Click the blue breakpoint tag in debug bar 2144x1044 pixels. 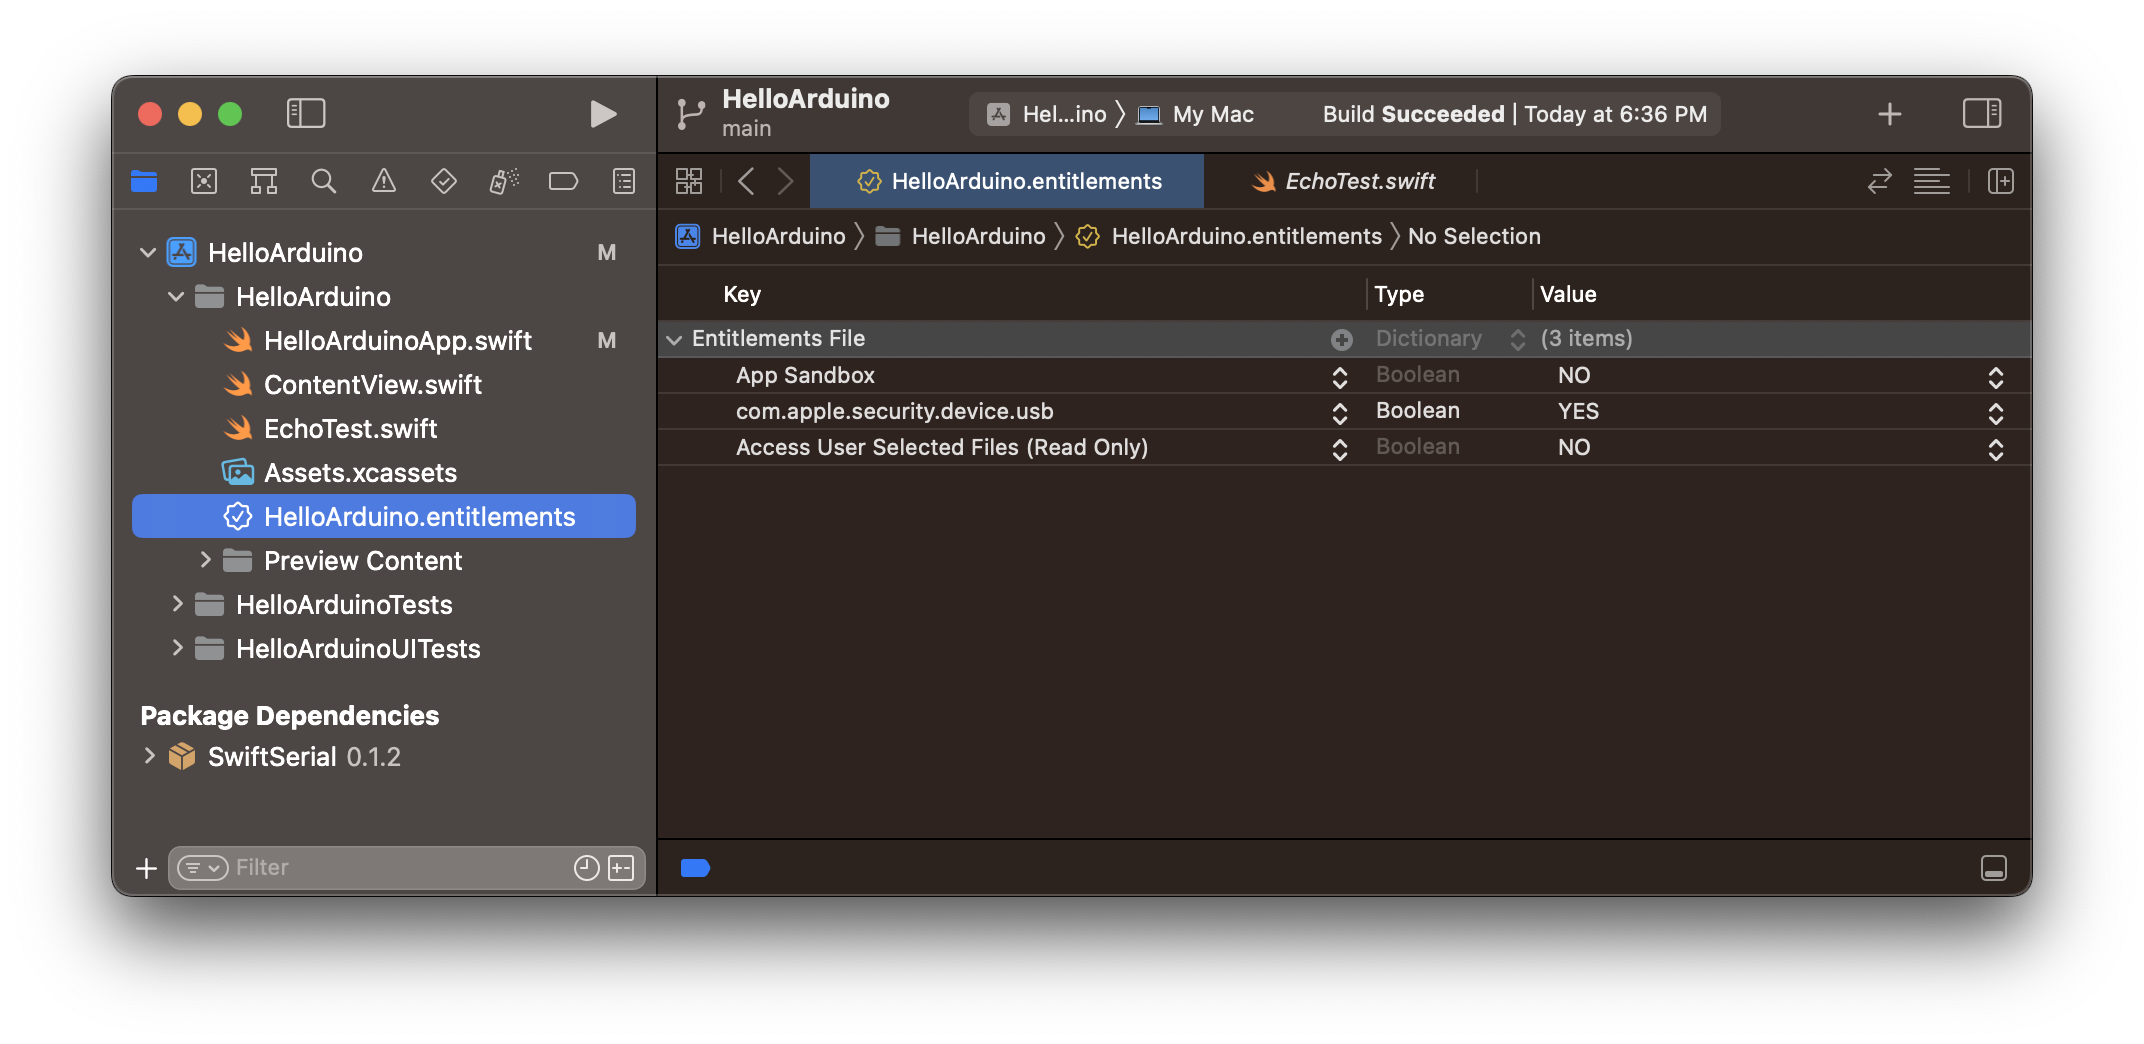coord(695,868)
